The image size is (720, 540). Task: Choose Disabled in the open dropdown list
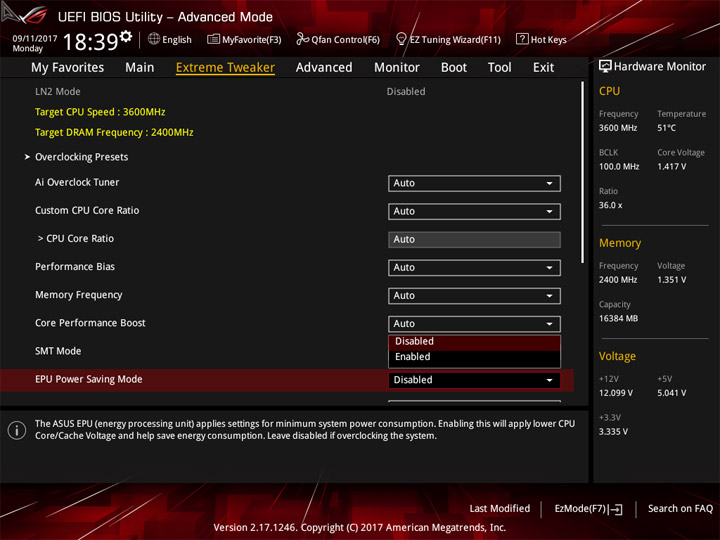pyautogui.click(x=474, y=341)
